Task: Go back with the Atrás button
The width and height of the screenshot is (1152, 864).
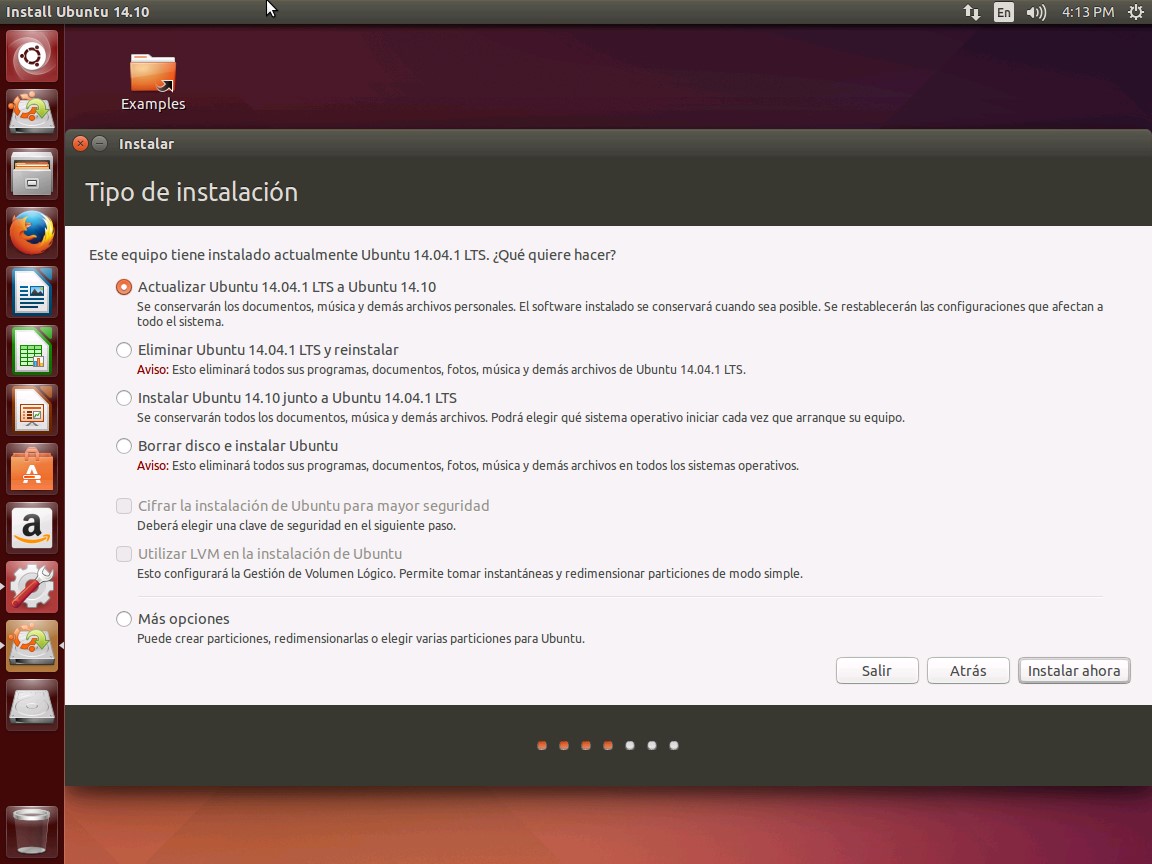Action: 968,671
